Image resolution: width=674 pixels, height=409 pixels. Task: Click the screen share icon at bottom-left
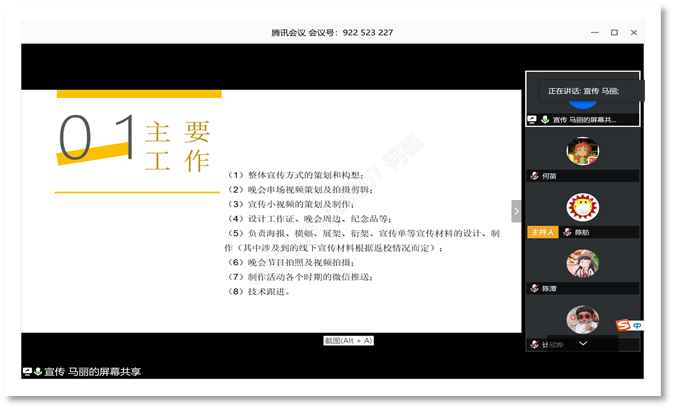(27, 372)
